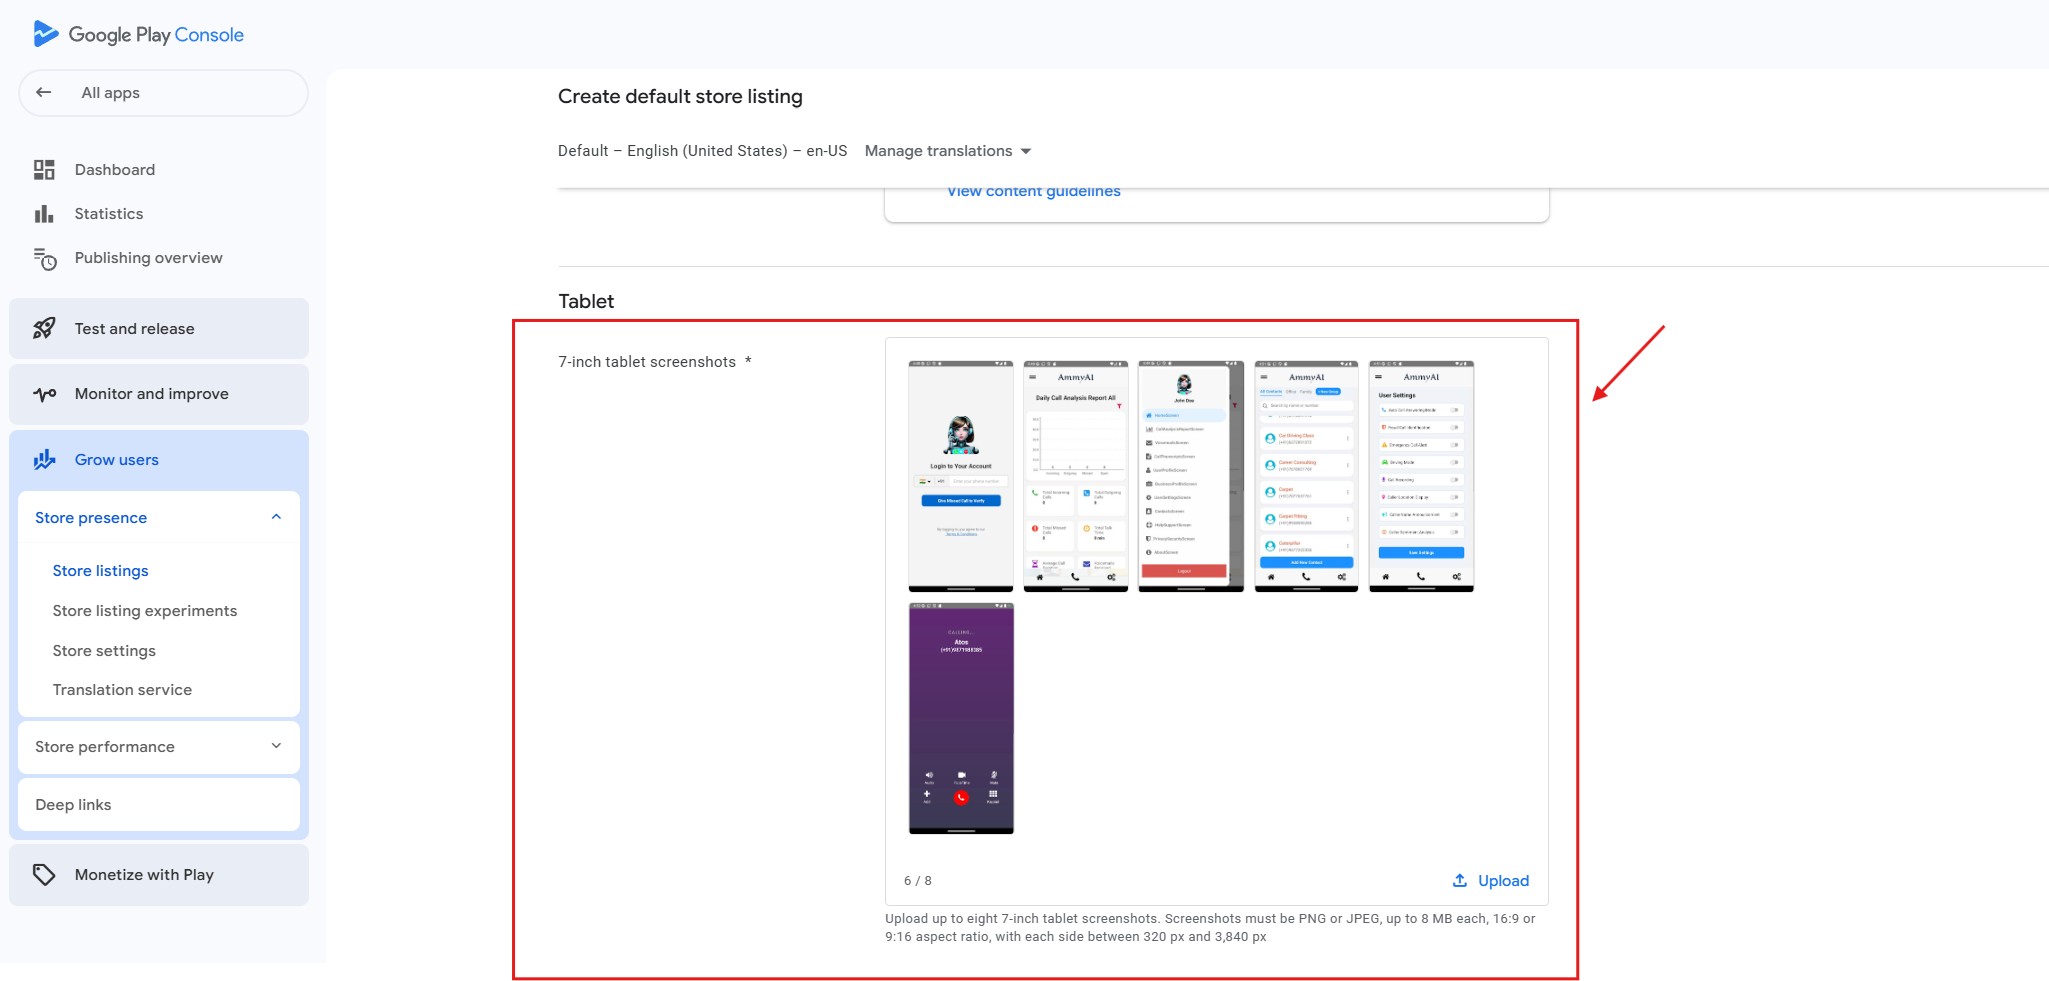Expand the Store performance section
Screen dimensions: 2049x981
(276, 747)
